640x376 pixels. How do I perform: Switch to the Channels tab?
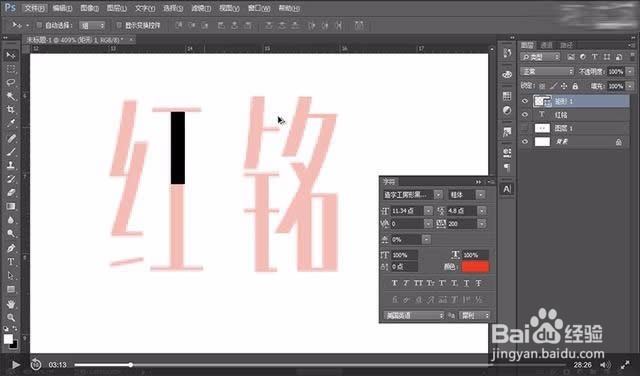tap(546, 45)
